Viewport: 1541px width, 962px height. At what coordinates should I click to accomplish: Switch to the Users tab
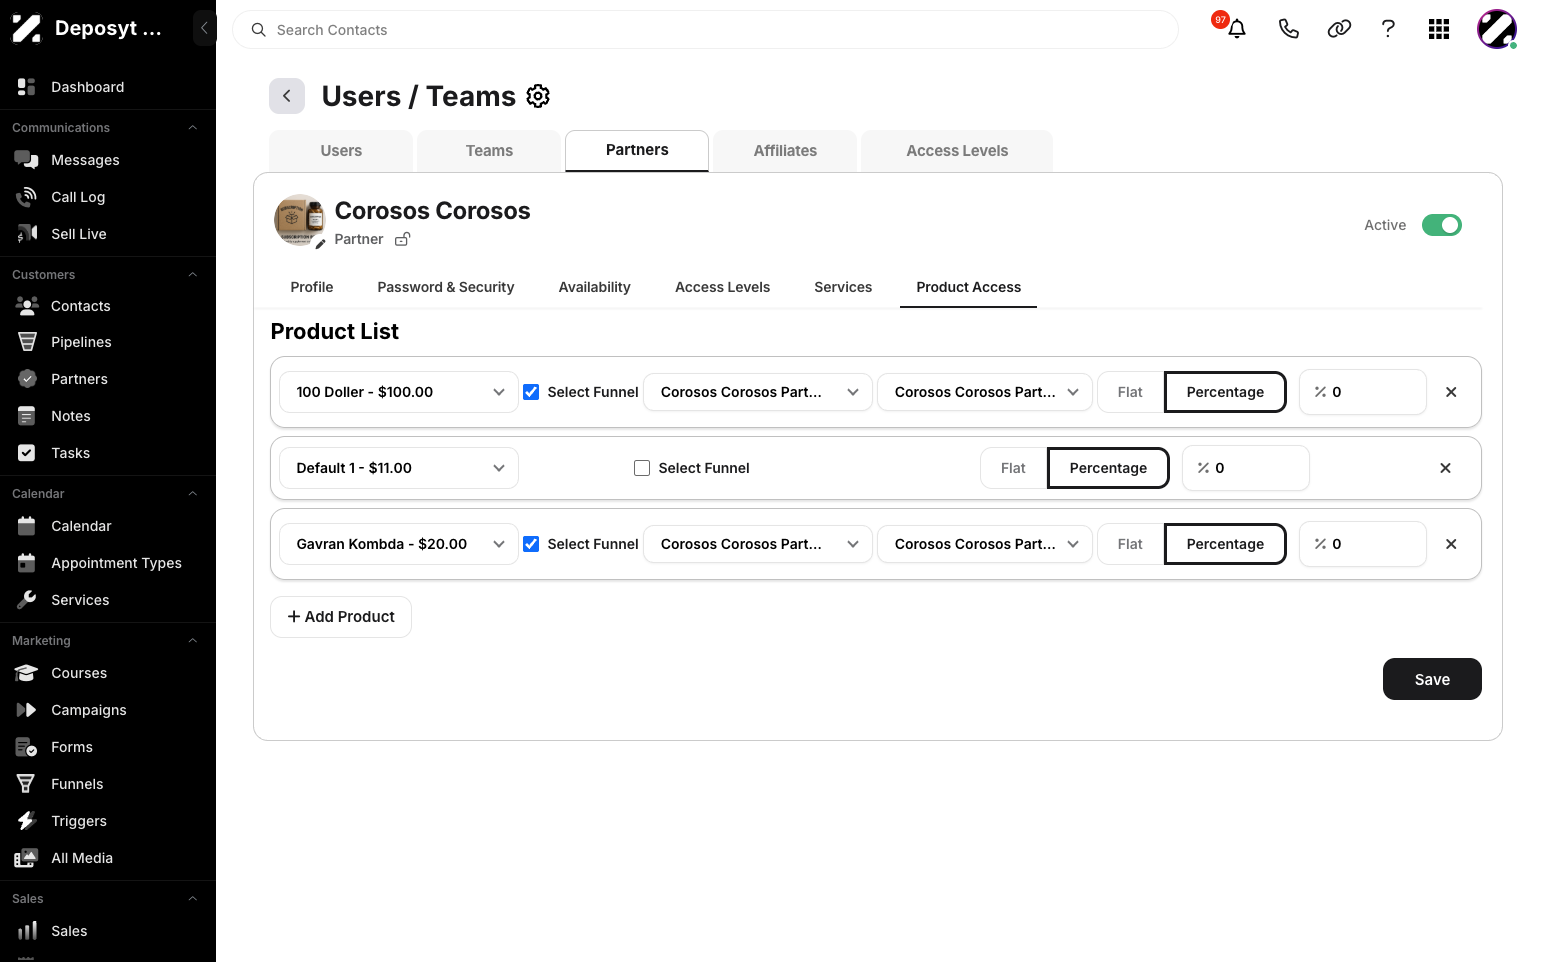click(341, 151)
